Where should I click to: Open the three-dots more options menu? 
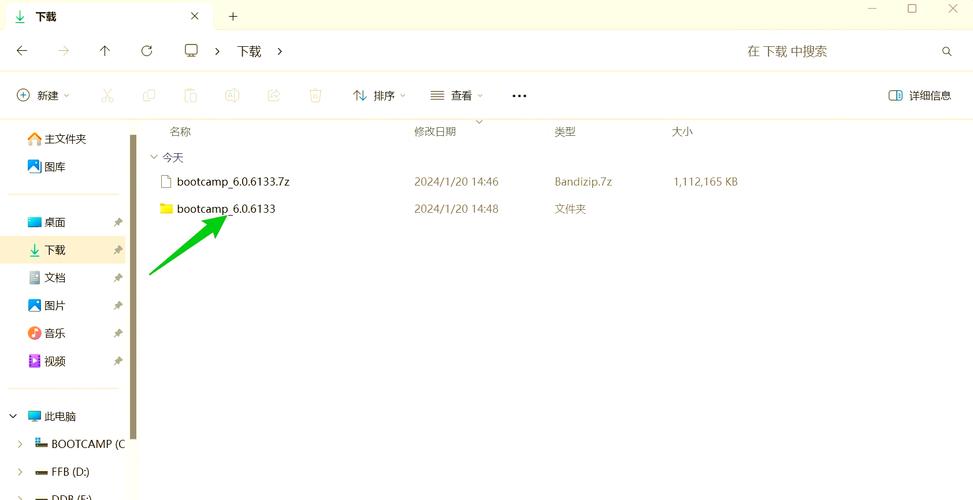pos(519,96)
